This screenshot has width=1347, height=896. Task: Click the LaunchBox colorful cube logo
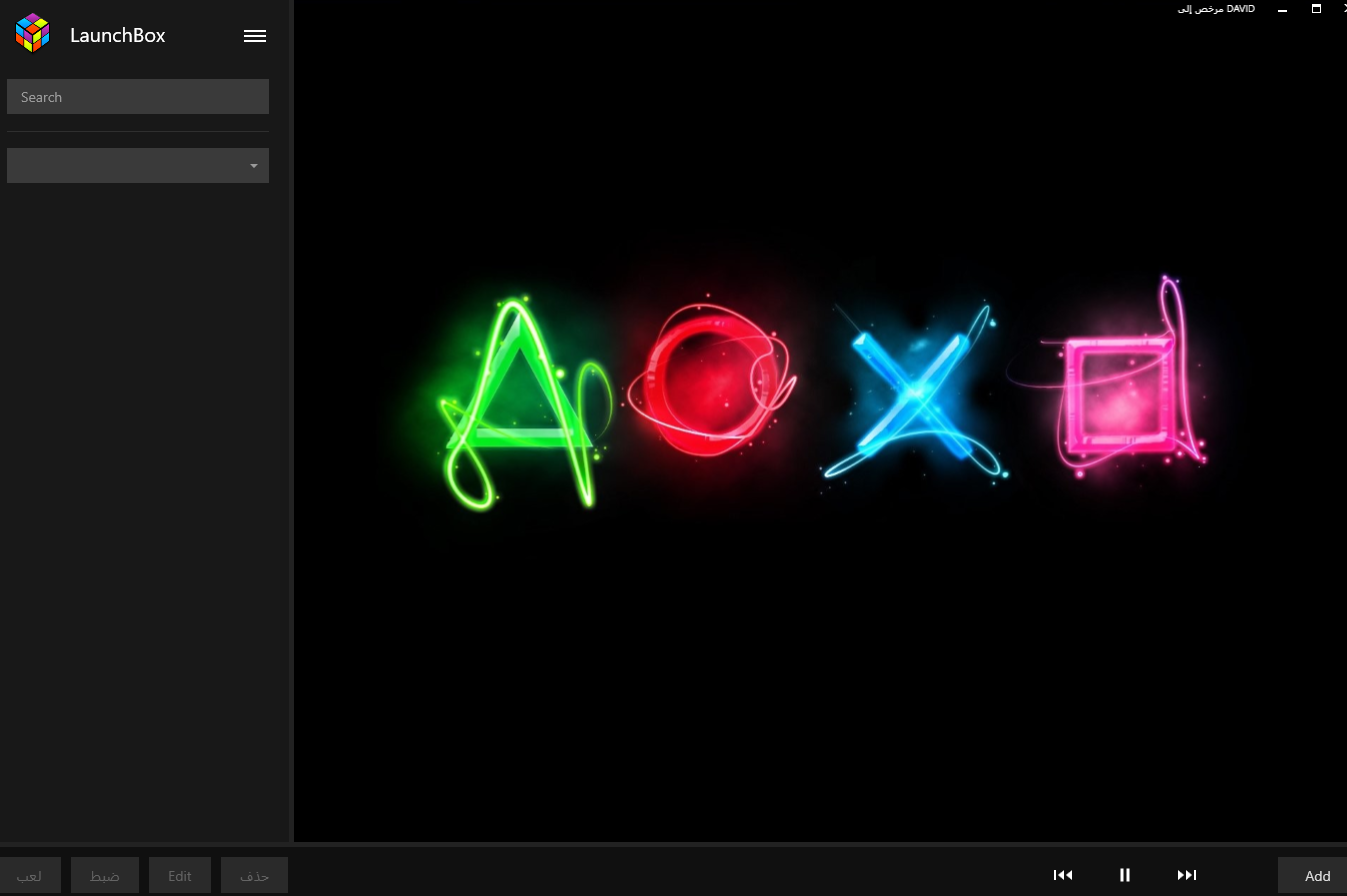[x=33, y=33]
